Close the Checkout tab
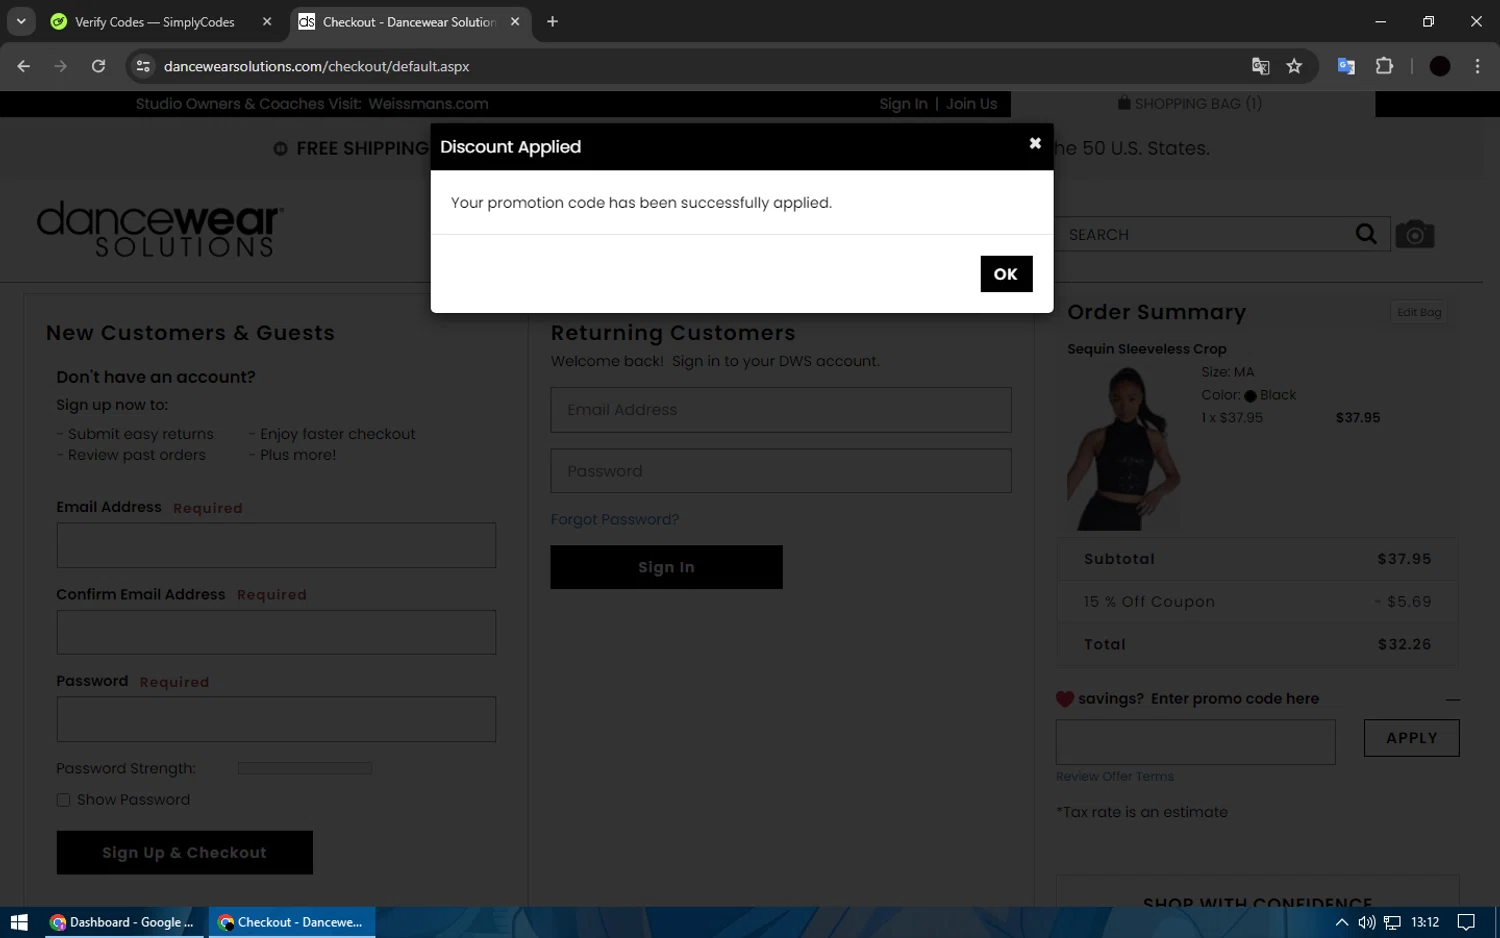 tap(515, 21)
